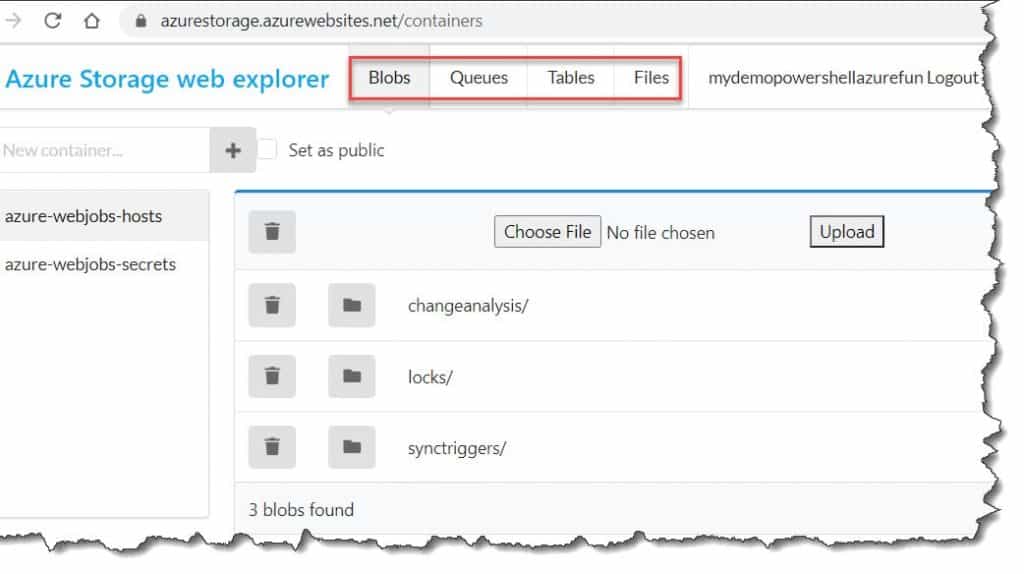This screenshot has height=574, width=1024.
Task: Select the azure-webjobs-hosts container
Action: (104, 216)
